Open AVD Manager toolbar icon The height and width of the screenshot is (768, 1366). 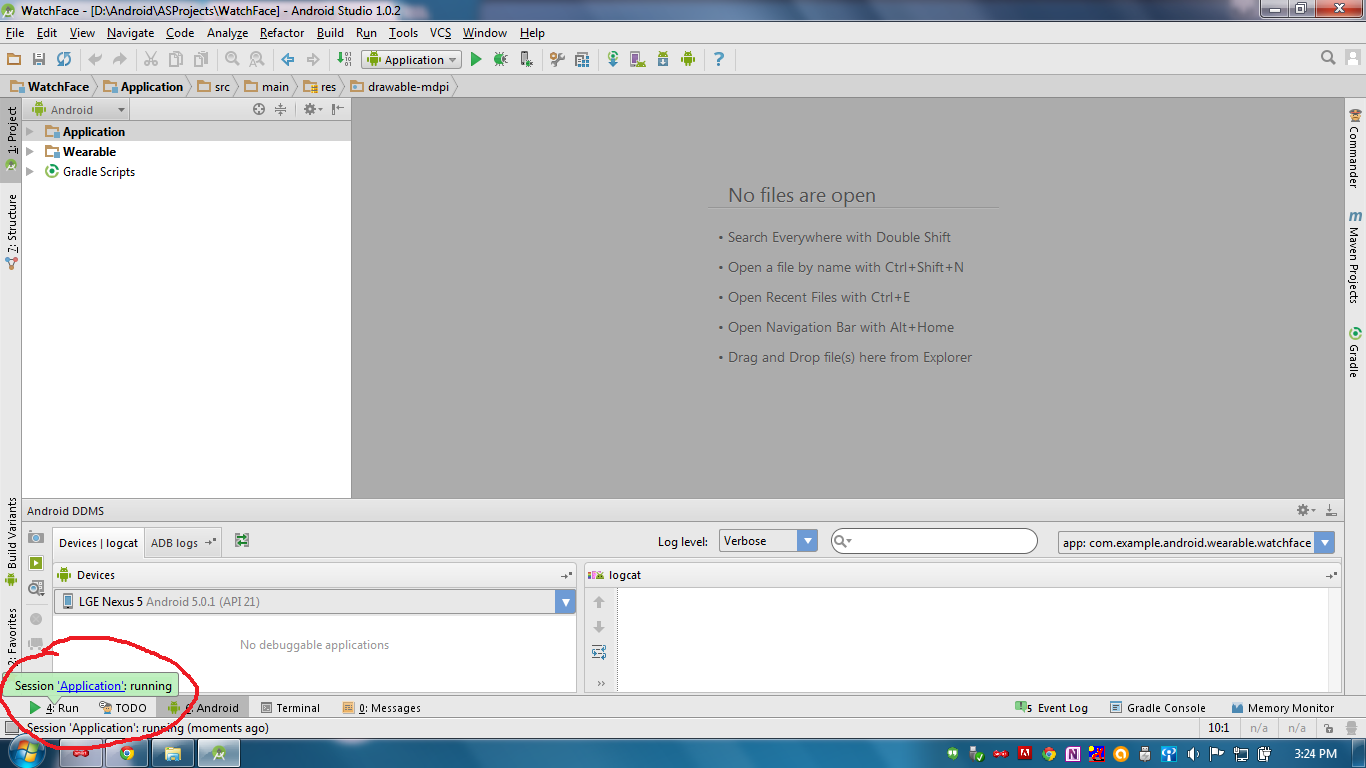click(x=638, y=60)
